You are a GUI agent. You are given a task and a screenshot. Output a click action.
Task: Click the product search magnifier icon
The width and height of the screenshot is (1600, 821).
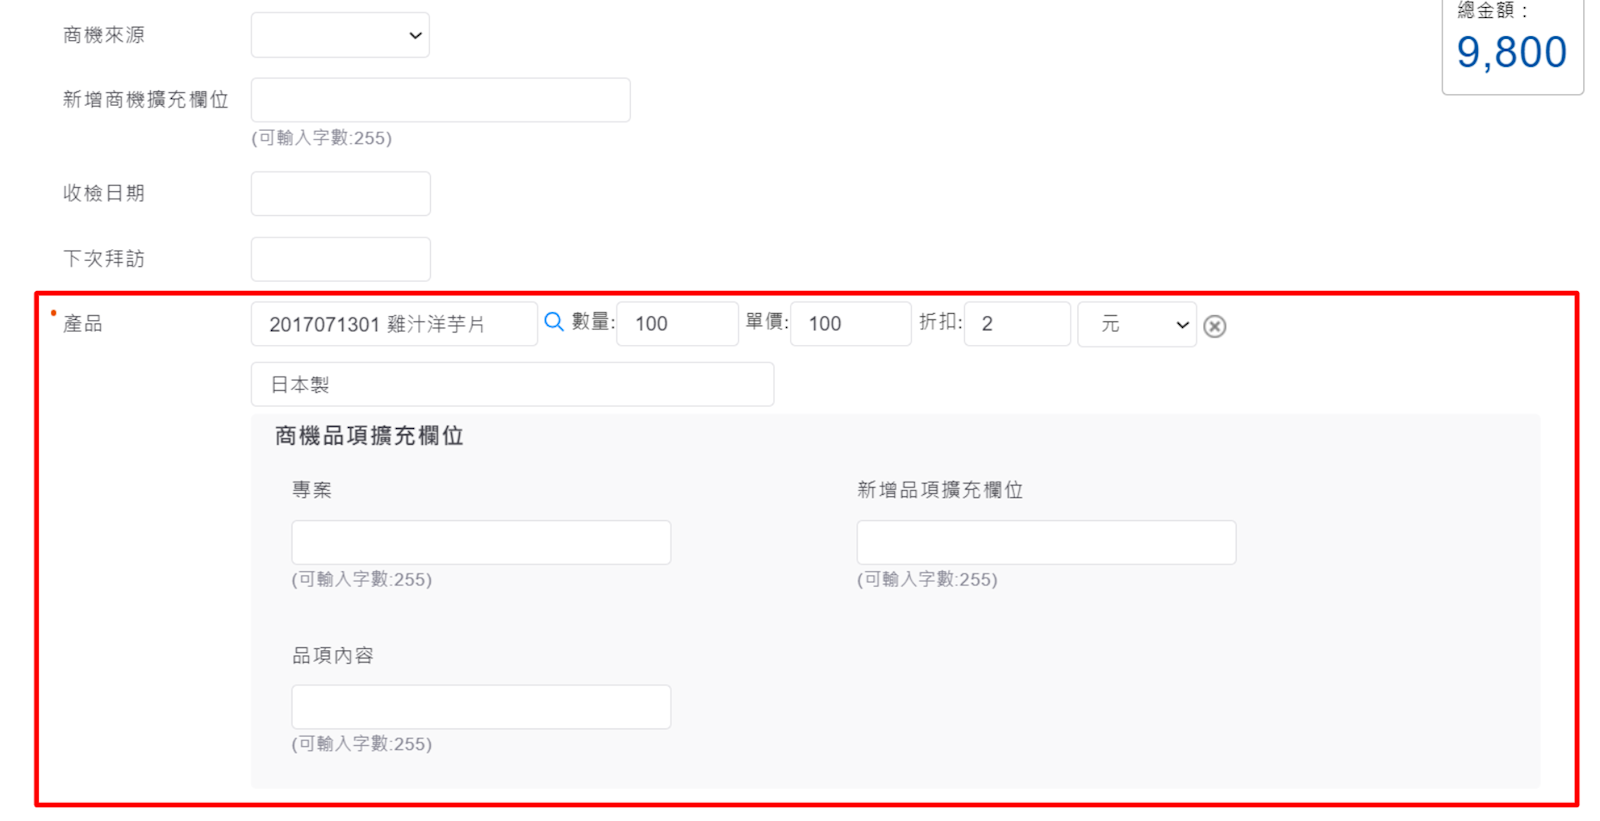coord(554,322)
